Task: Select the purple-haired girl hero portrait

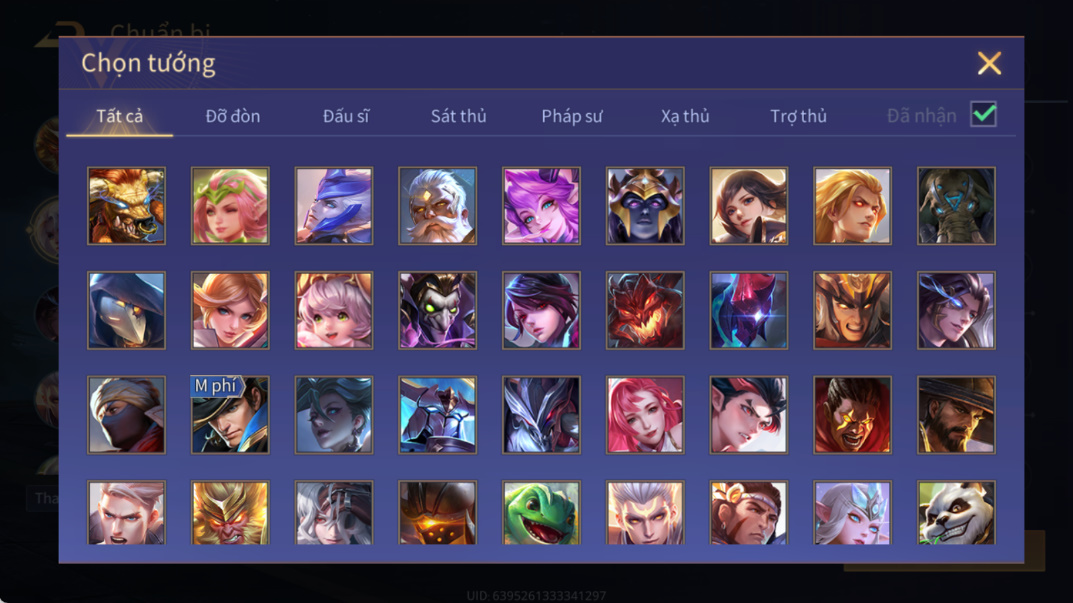Action: pyautogui.click(x=541, y=206)
